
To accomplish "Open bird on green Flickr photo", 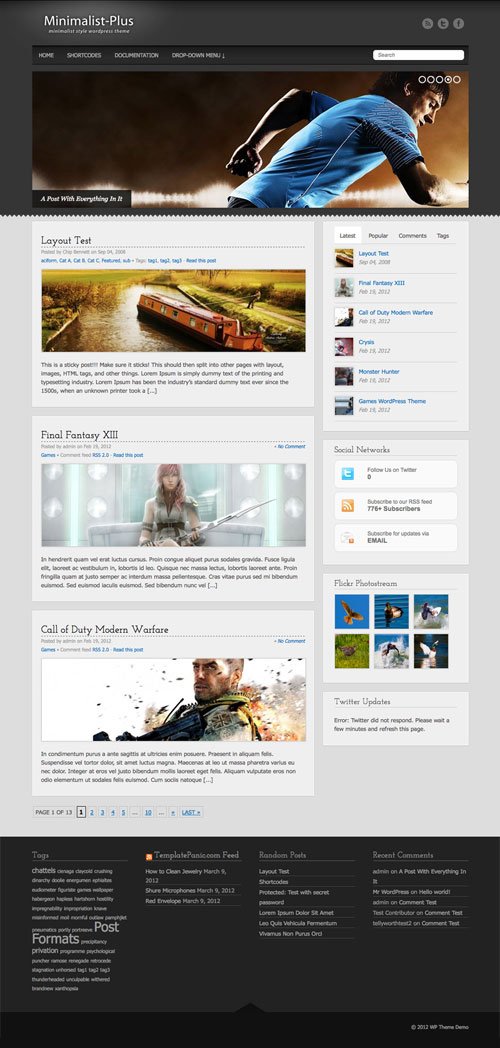I will 352,651.
